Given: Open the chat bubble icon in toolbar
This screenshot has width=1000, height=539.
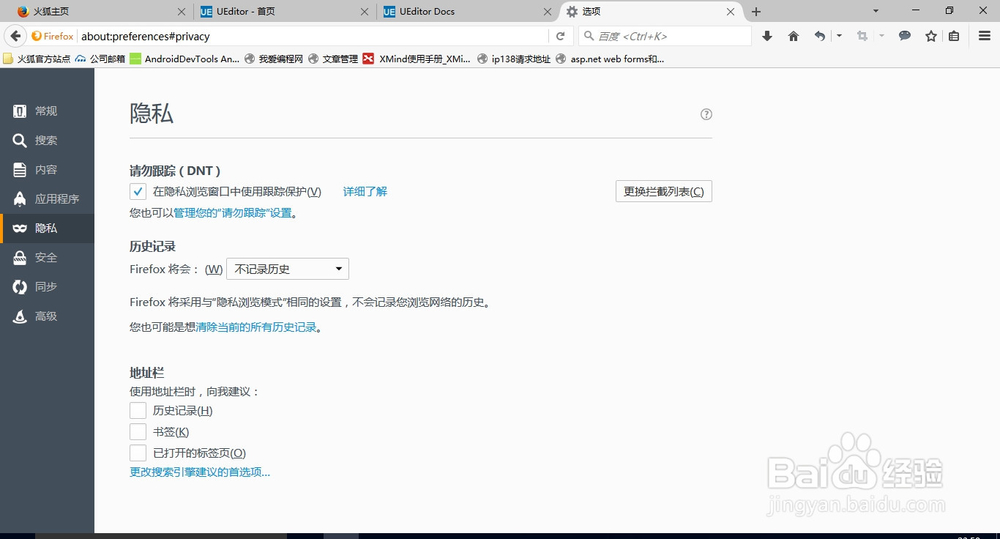Looking at the screenshot, I should [x=904, y=36].
